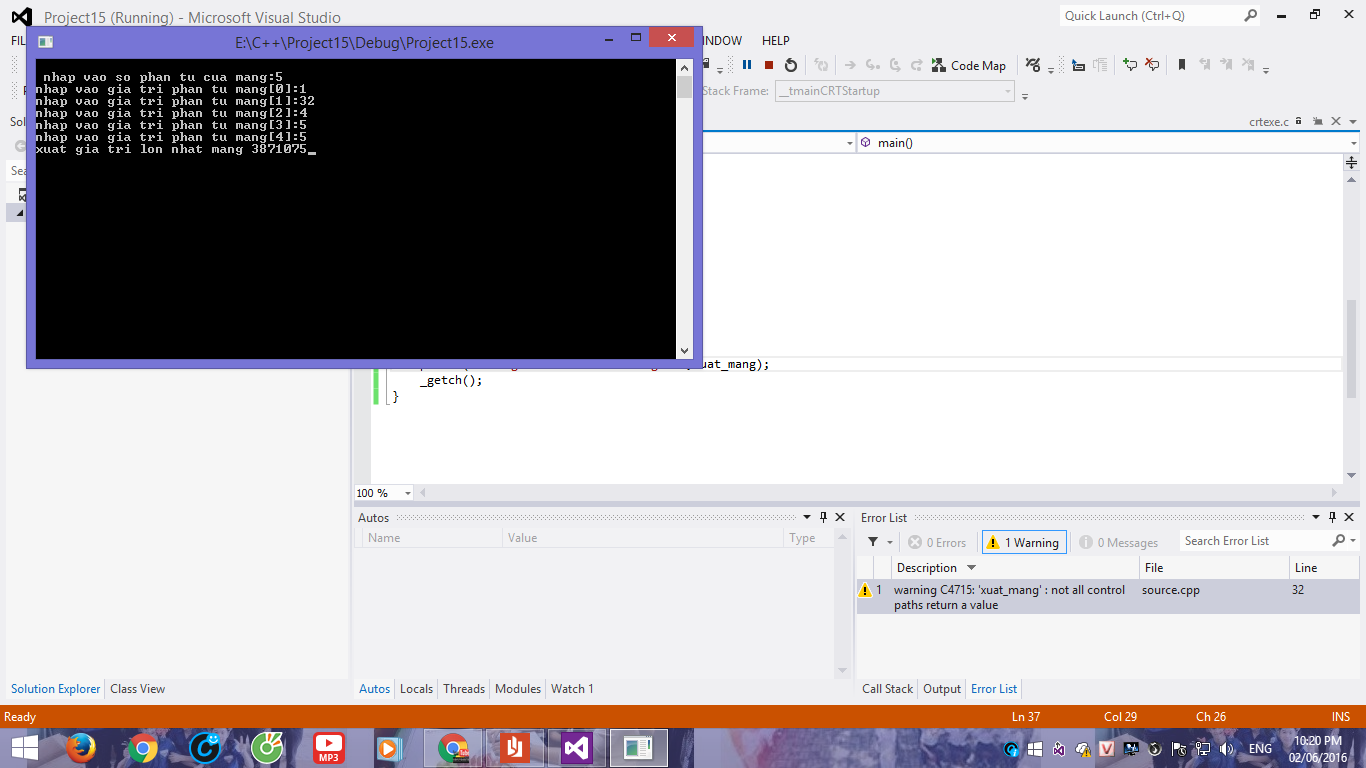Stop debugging with the red square
The image size is (1366, 768).
pos(769,65)
